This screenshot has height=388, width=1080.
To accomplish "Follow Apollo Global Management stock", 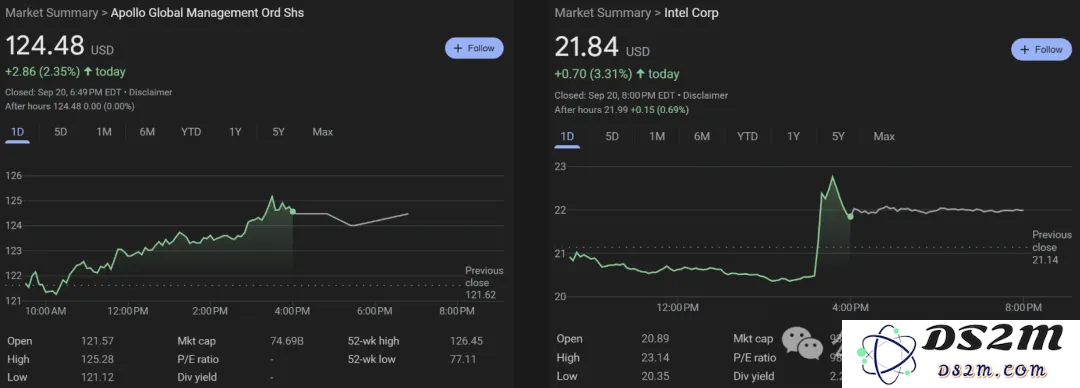I will click(x=474, y=48).
